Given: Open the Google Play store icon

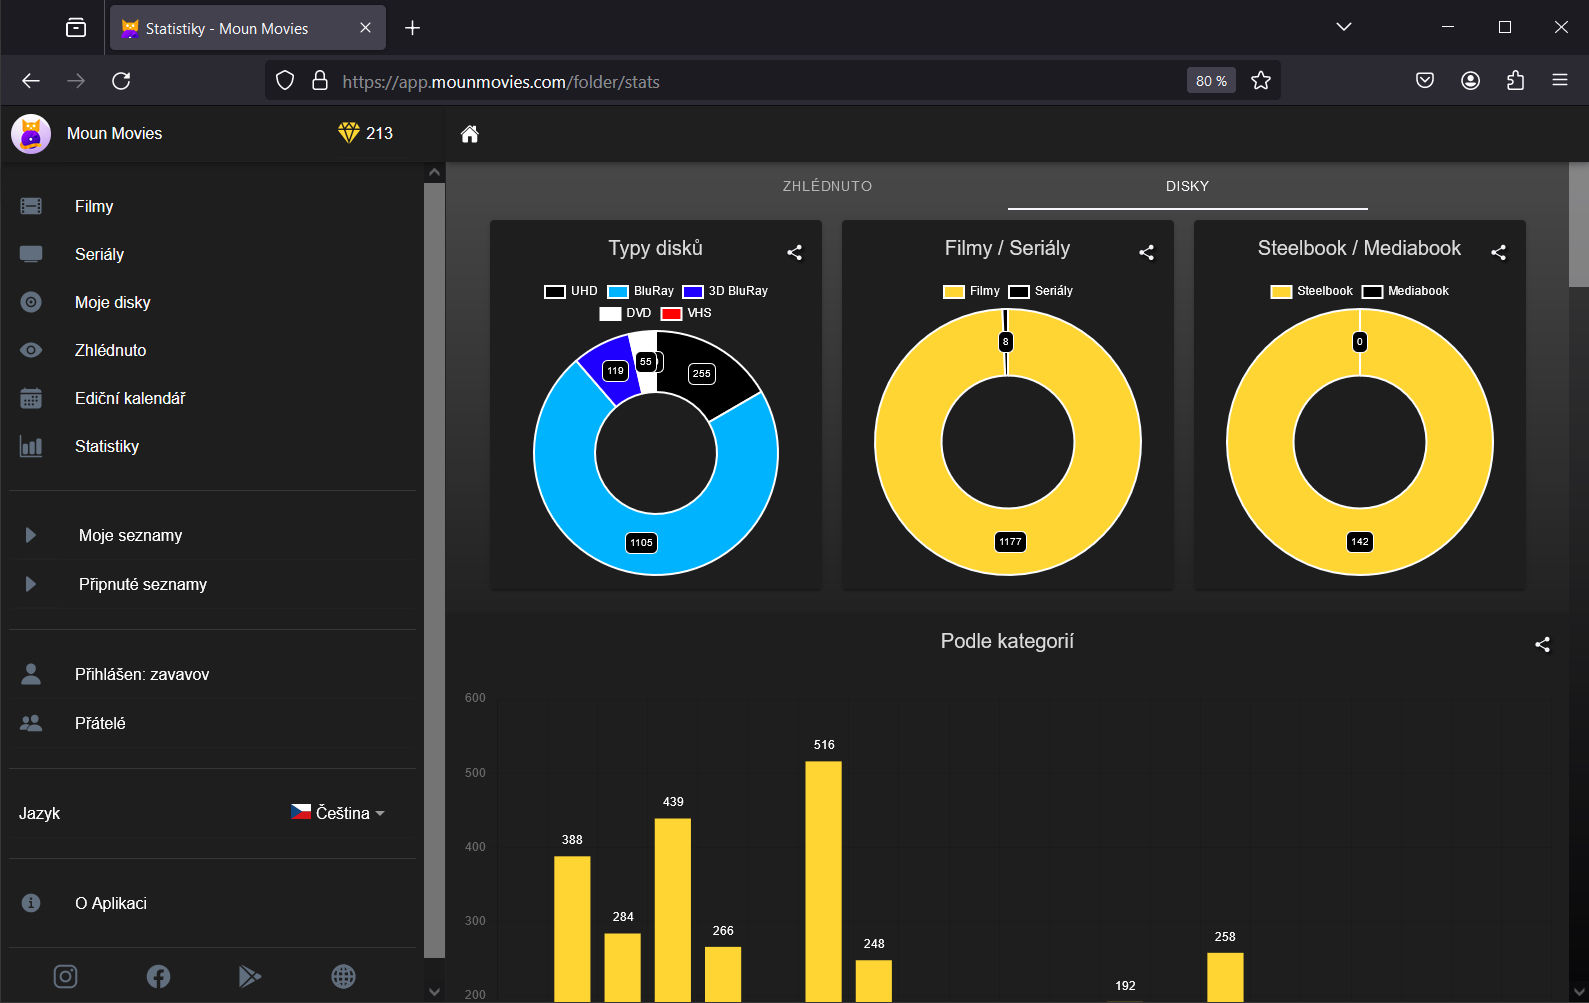Looking at the screenshot, I should 250,976.
